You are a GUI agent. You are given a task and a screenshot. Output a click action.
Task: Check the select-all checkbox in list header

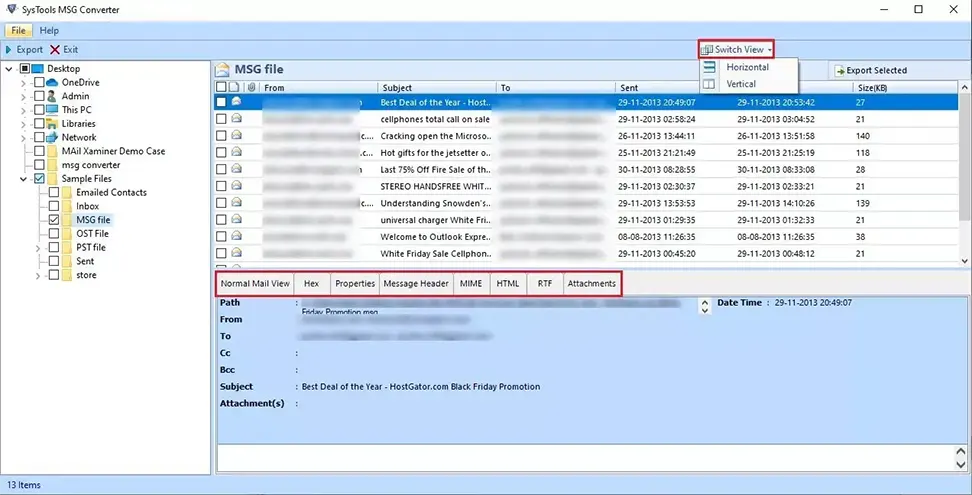(221, 87)
